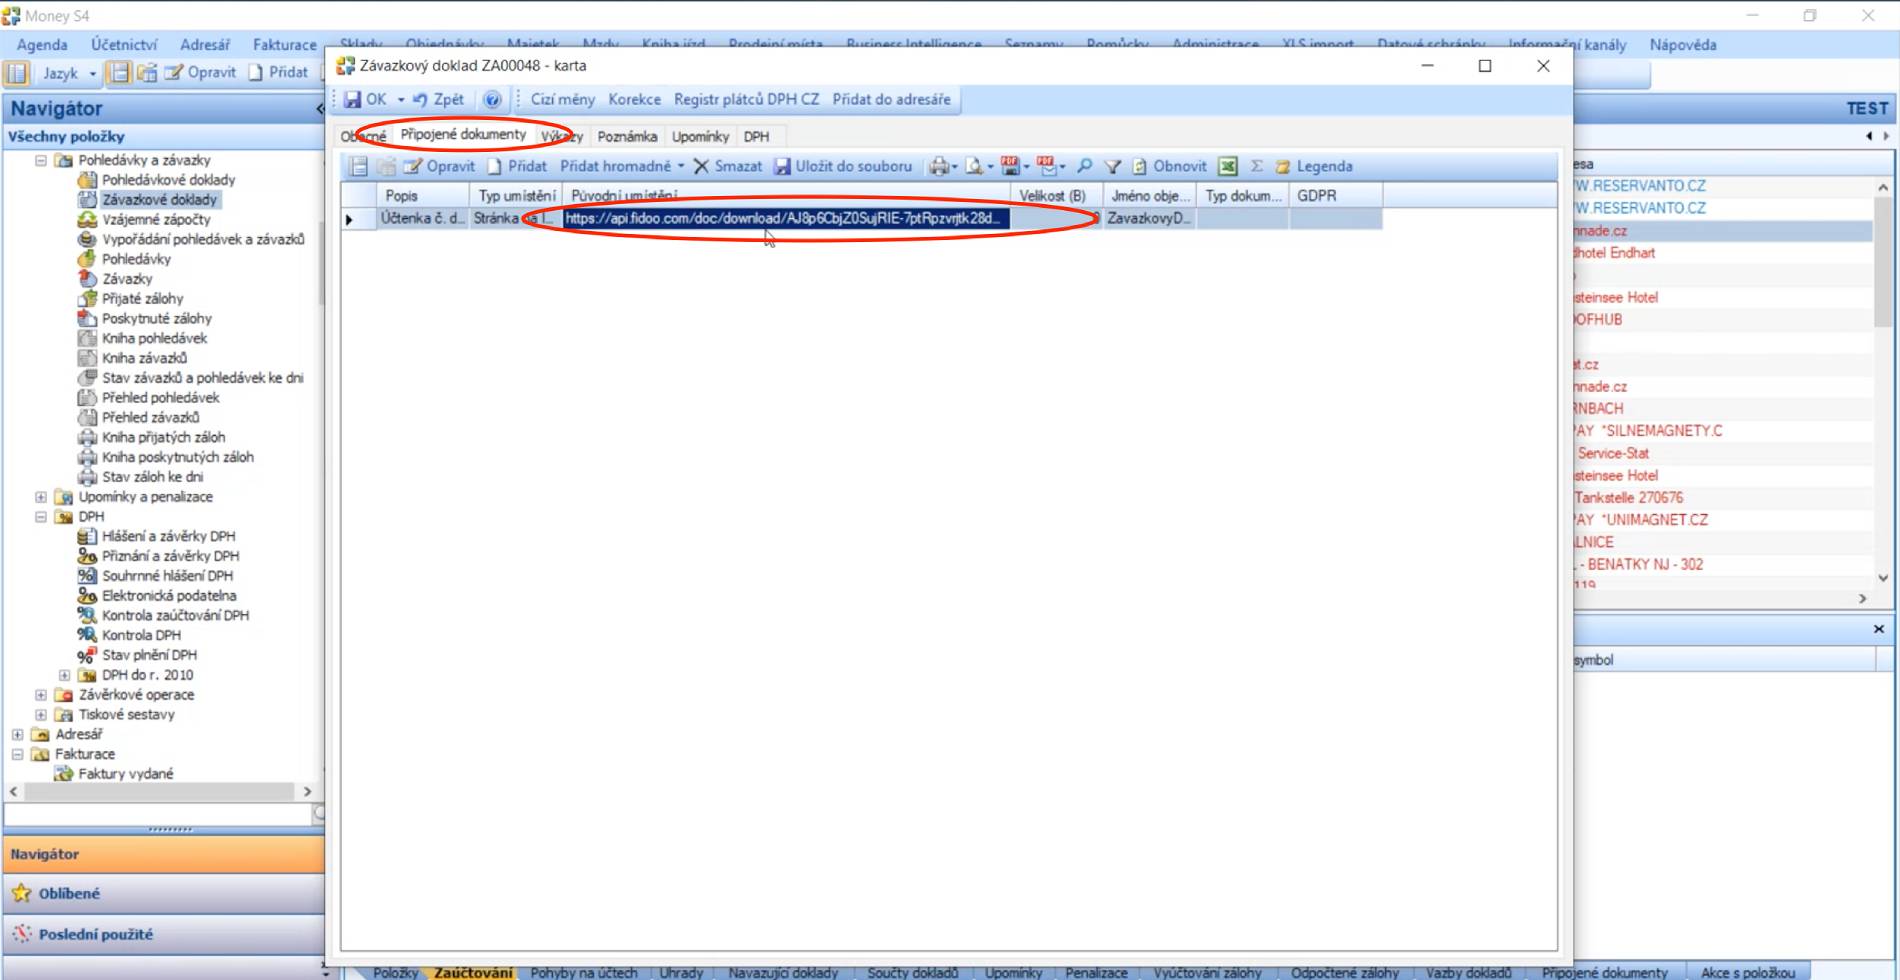Click the sigma sum icon
1900x980 pixels.
[x=1257, y=166]
